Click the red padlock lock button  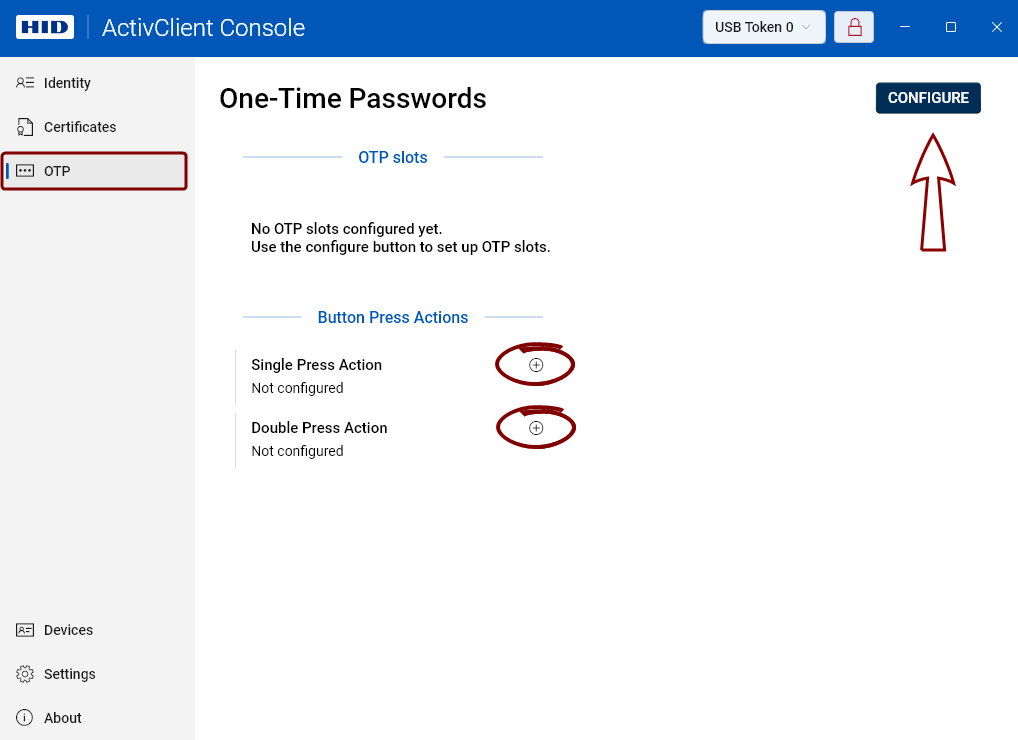tap(855, 27)
